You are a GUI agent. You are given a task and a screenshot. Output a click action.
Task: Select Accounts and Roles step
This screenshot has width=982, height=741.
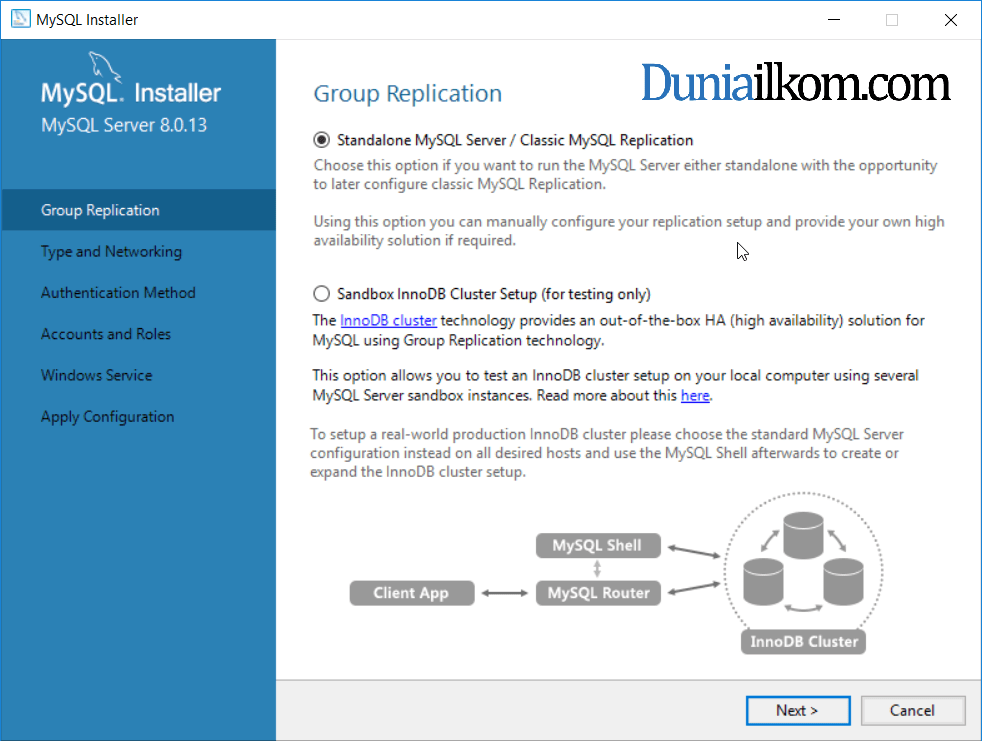click(x=138, y=334)
